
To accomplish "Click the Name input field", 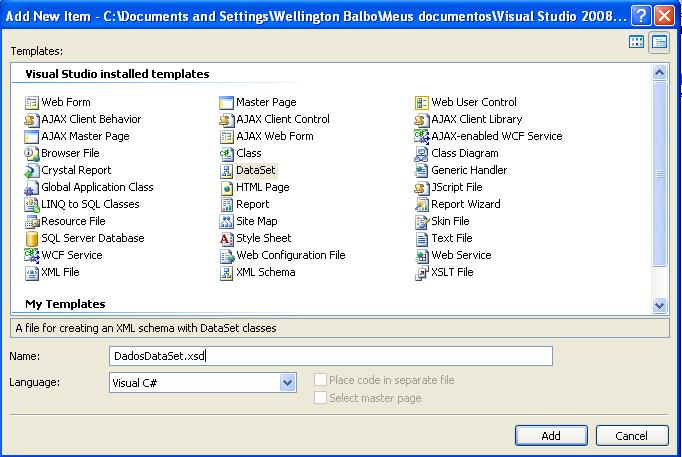I will (x=330, y=356).
